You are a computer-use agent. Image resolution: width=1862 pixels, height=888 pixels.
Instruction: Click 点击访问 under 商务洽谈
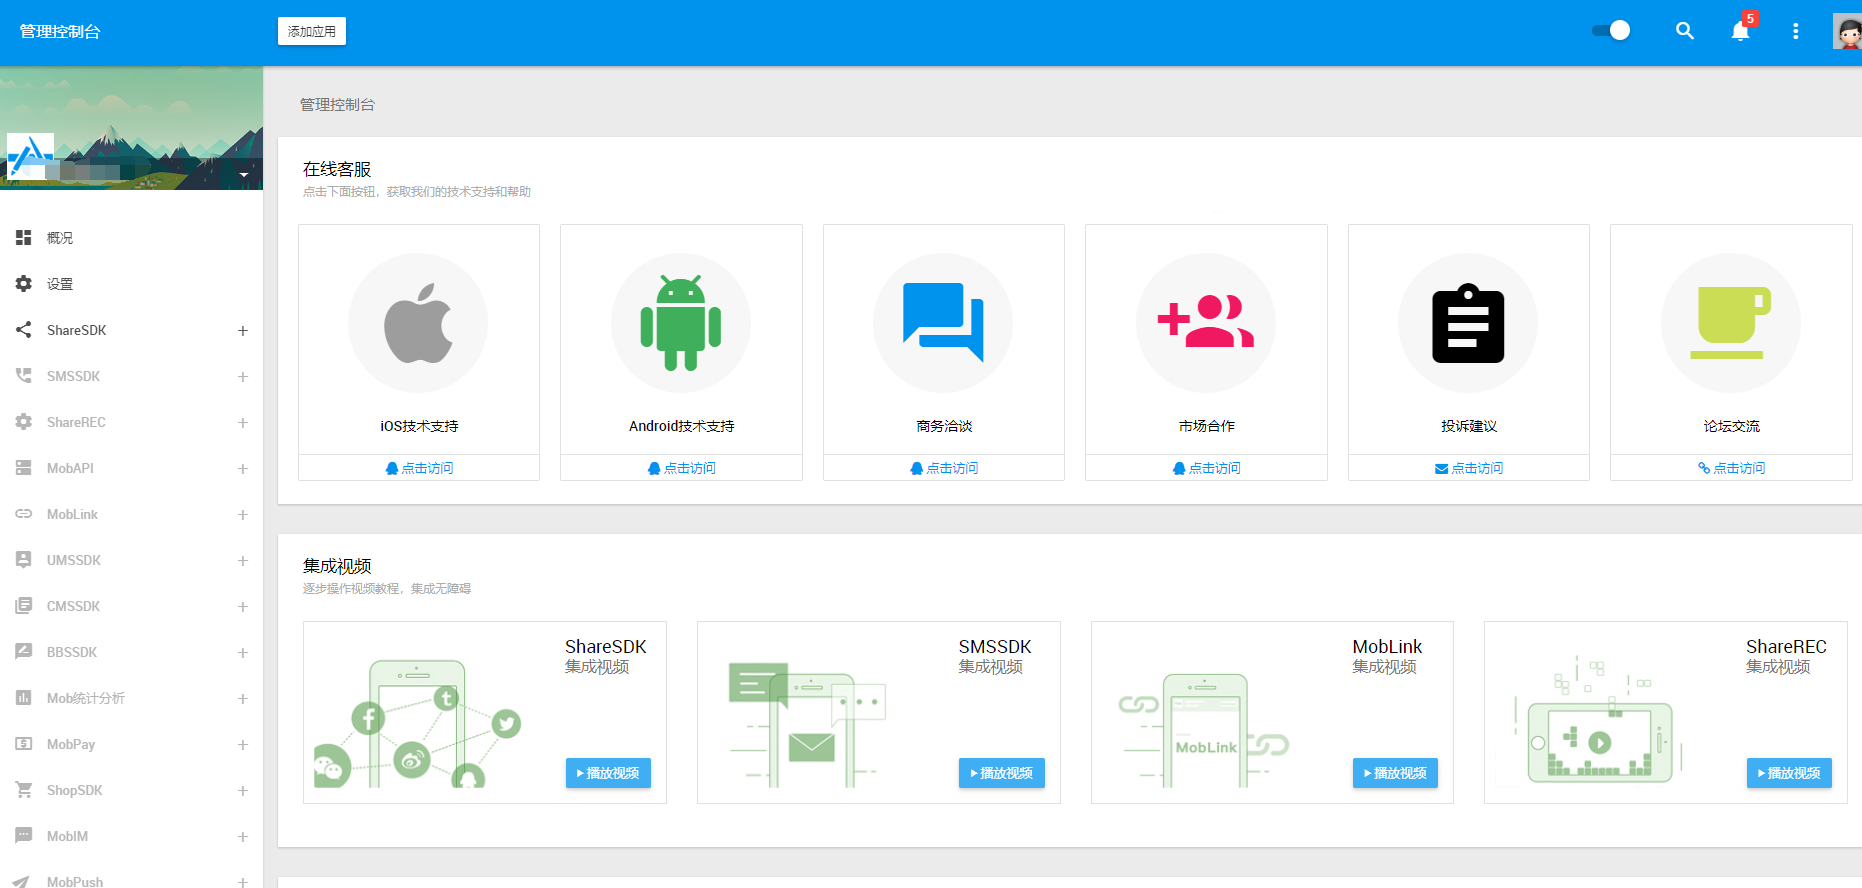pyautogui.click(x=944, y=468)
